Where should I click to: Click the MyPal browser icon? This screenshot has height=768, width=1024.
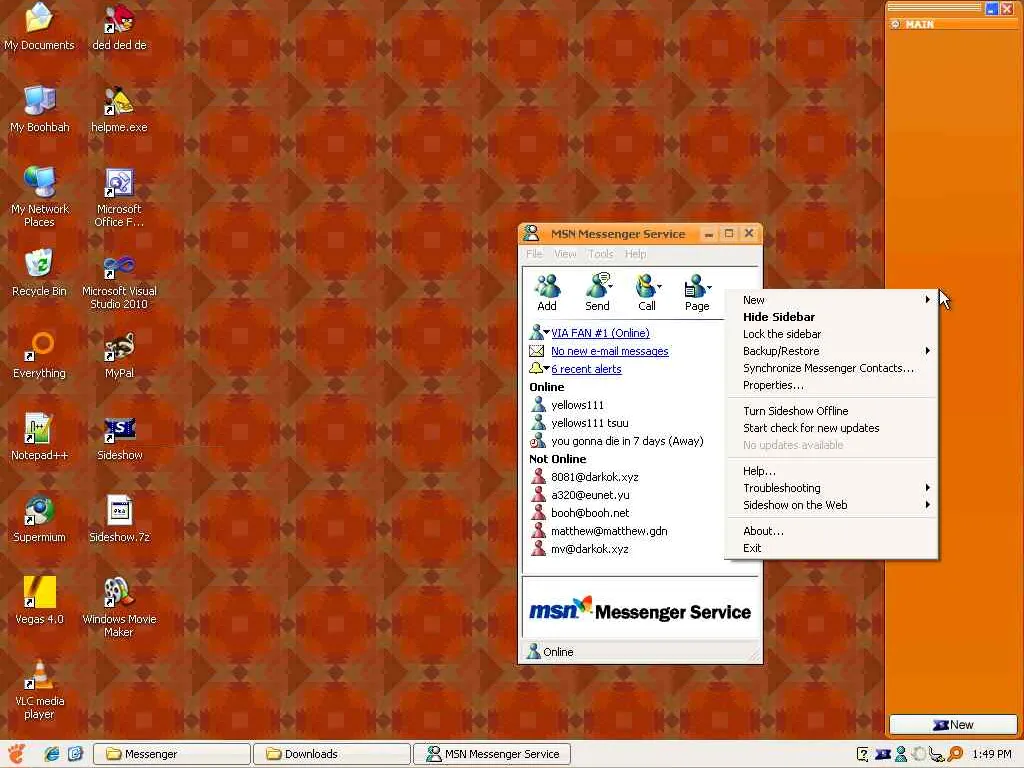(x=119, y=355)
